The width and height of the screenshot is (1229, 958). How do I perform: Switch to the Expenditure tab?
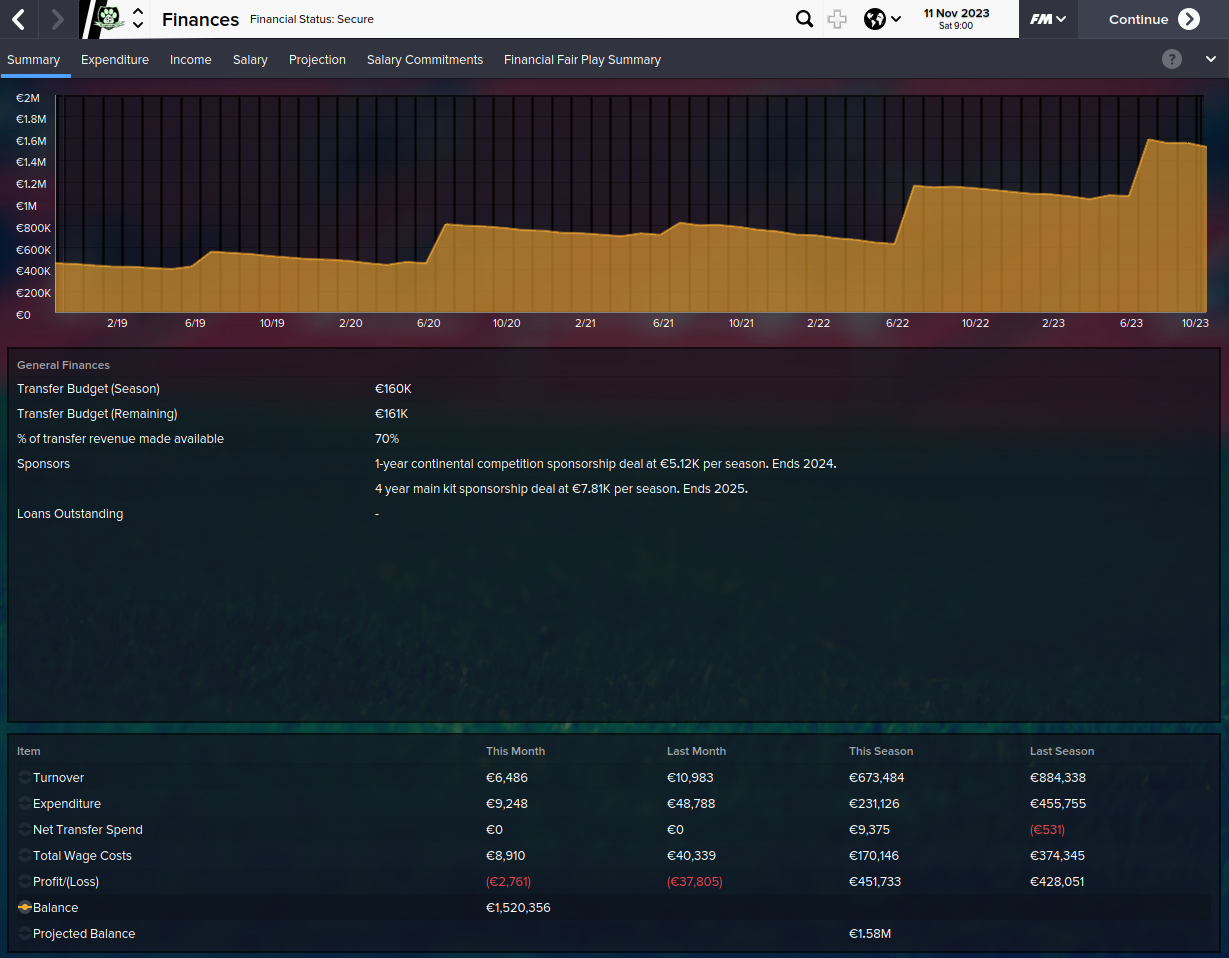[115, 60]
